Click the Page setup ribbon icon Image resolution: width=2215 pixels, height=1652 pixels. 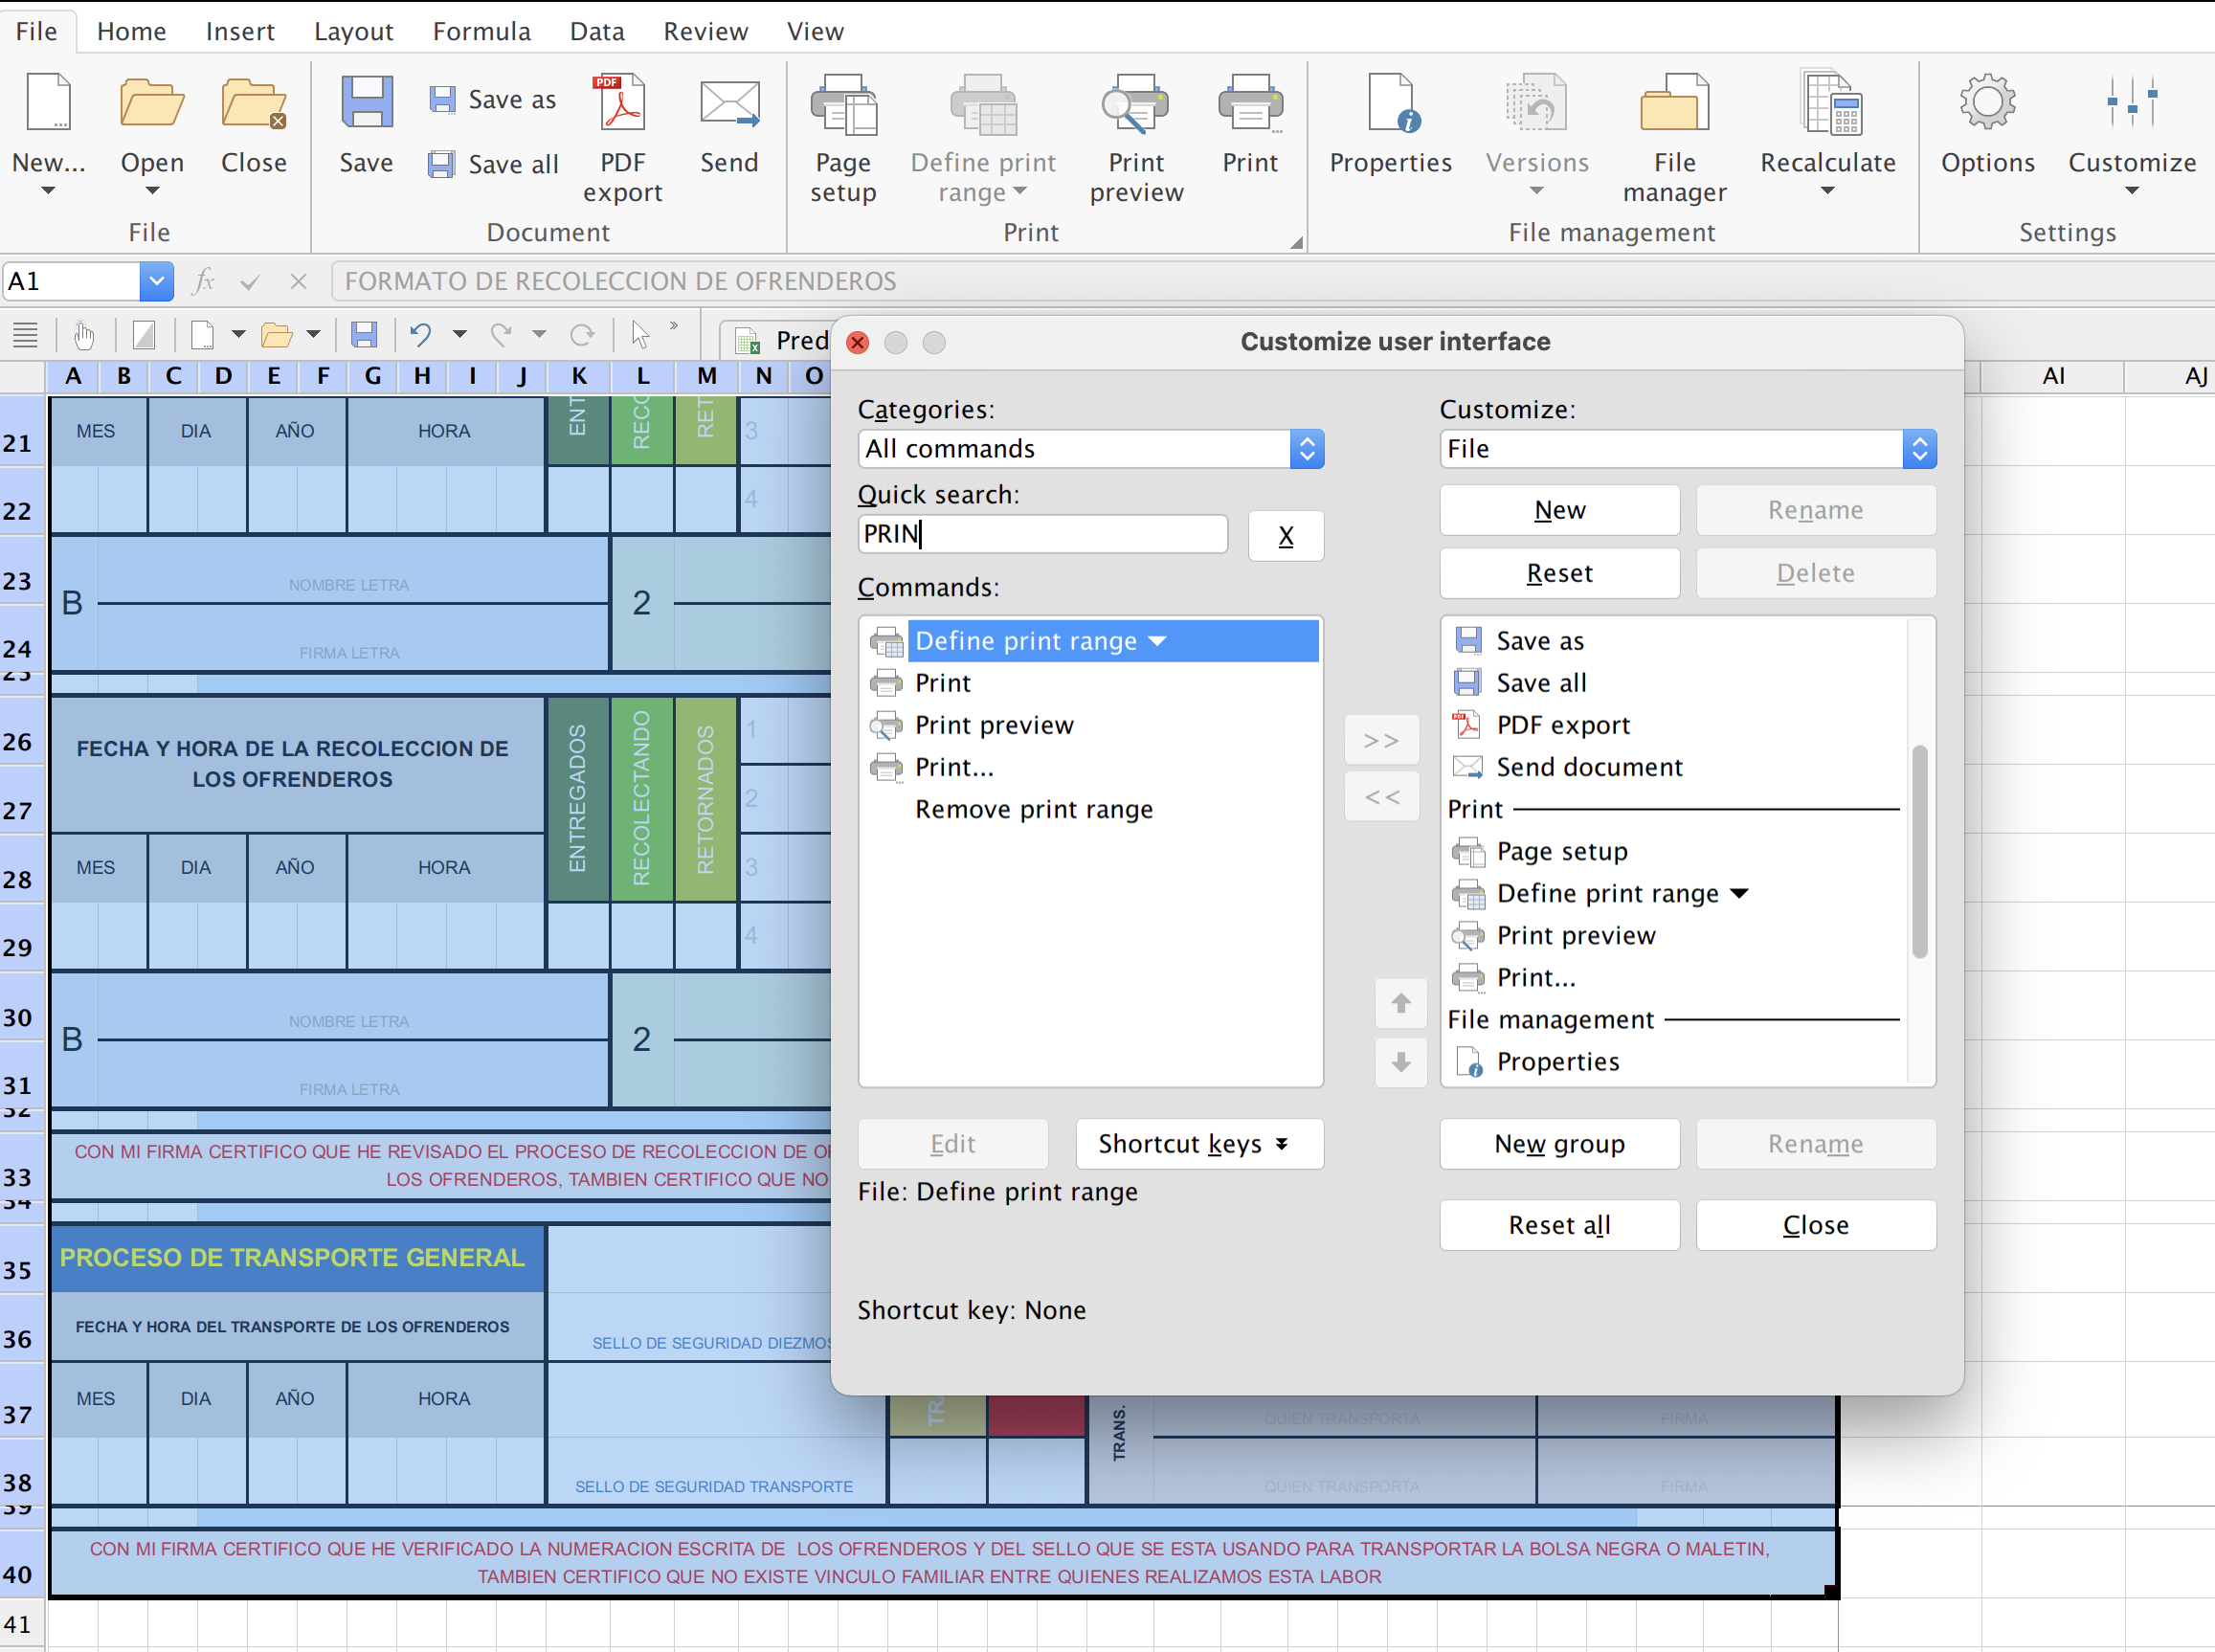[x=842, y=106]
